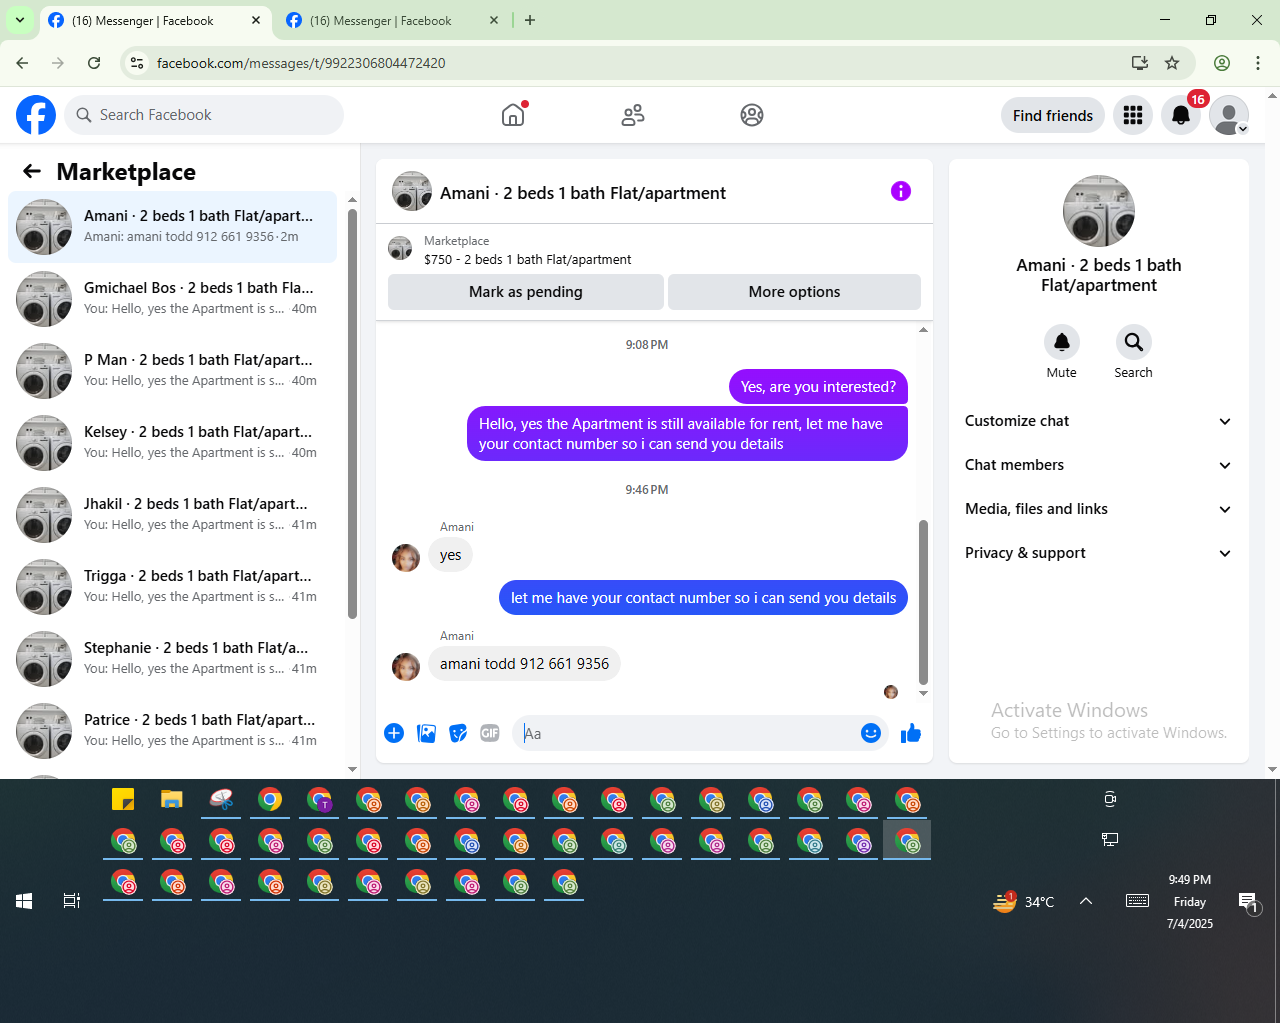The width and height of the screenshot is (1280, 1023).
Task: Open the File Explorer taskbar icon
Action: click(172, 800)
